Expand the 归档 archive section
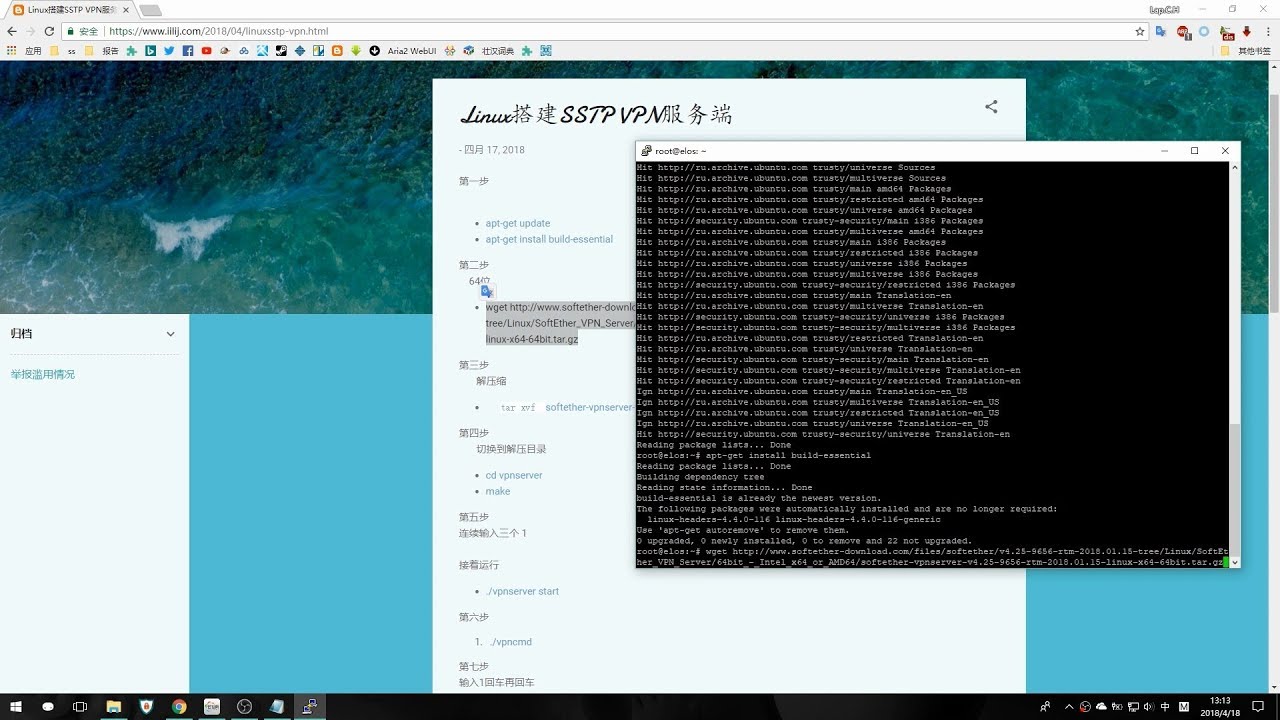 pos(170,334)
